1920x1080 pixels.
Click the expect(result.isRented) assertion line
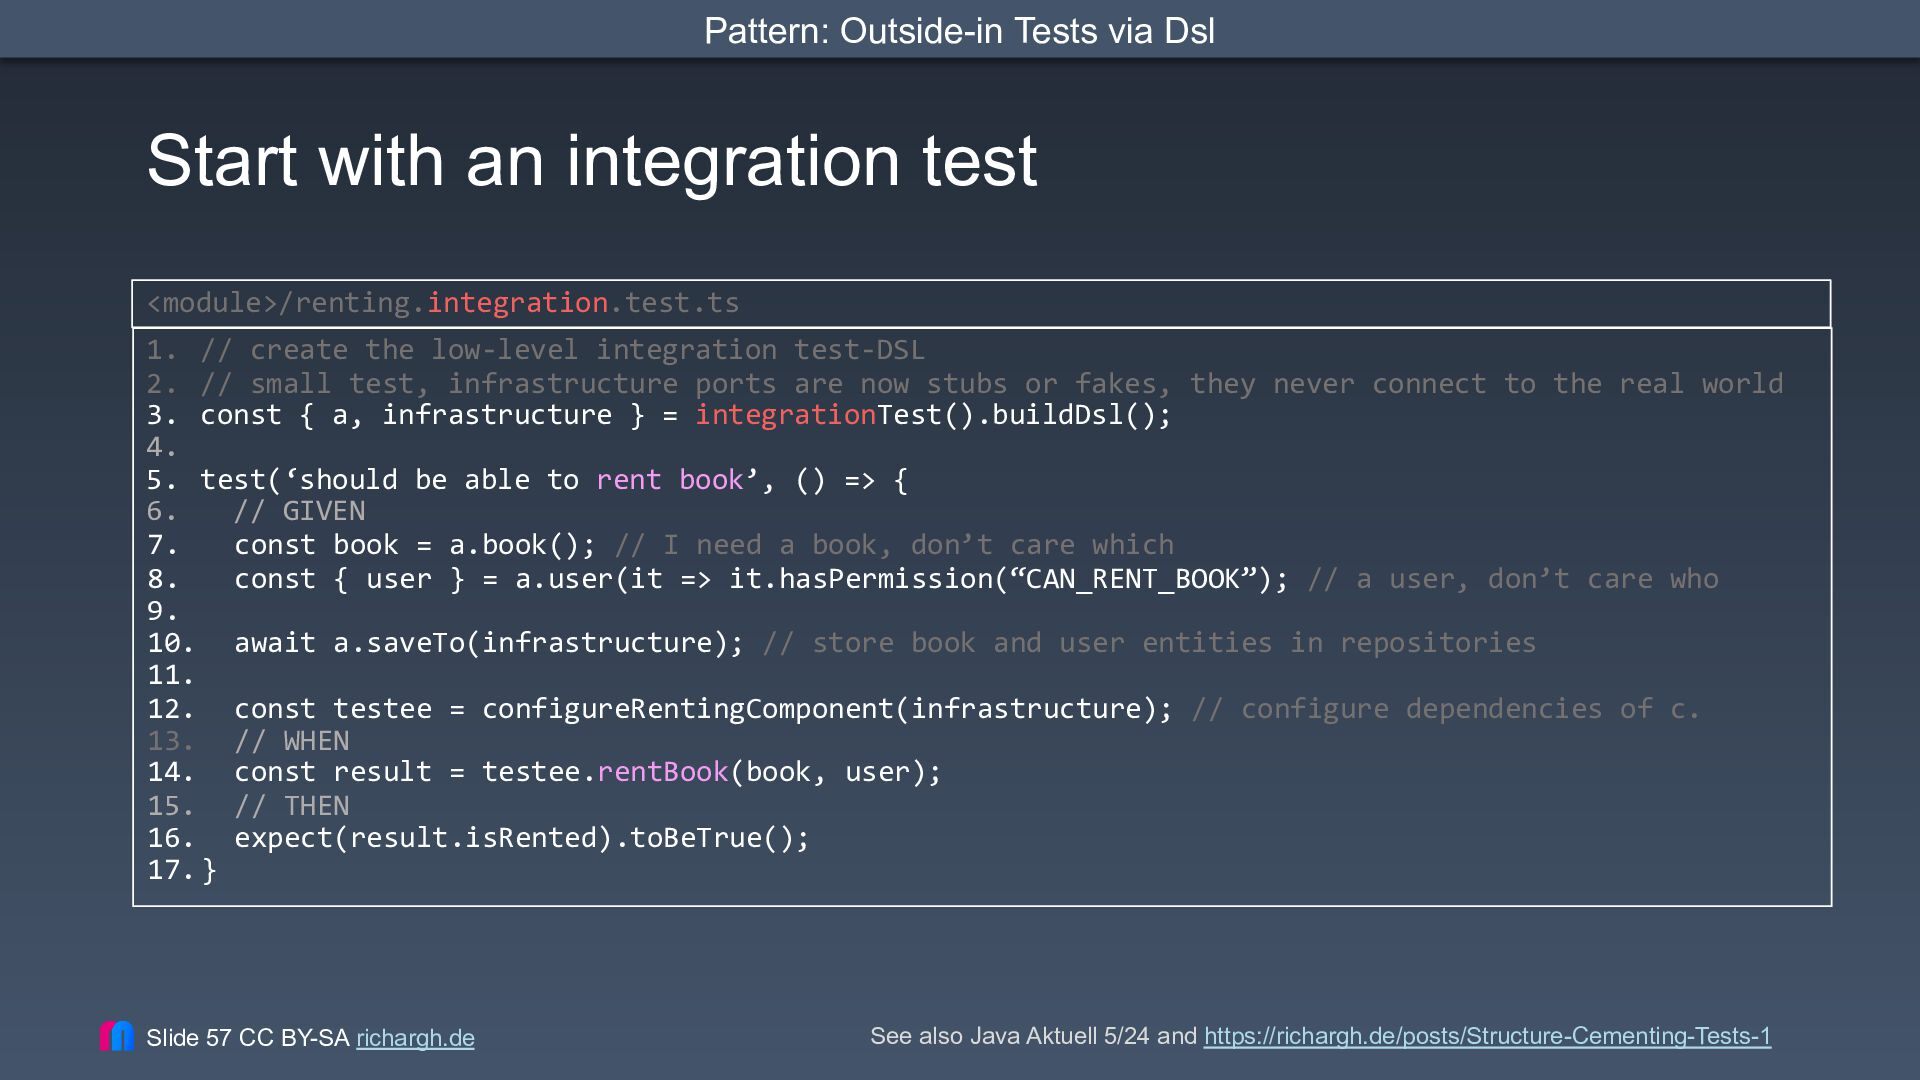[522, 838]
